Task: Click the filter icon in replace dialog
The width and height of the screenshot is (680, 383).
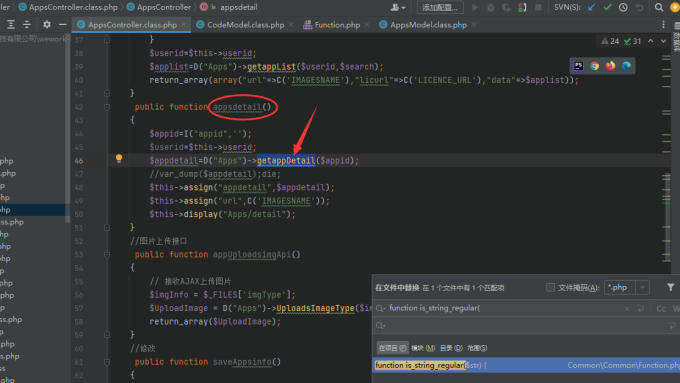Action: (x=670, y=287)
